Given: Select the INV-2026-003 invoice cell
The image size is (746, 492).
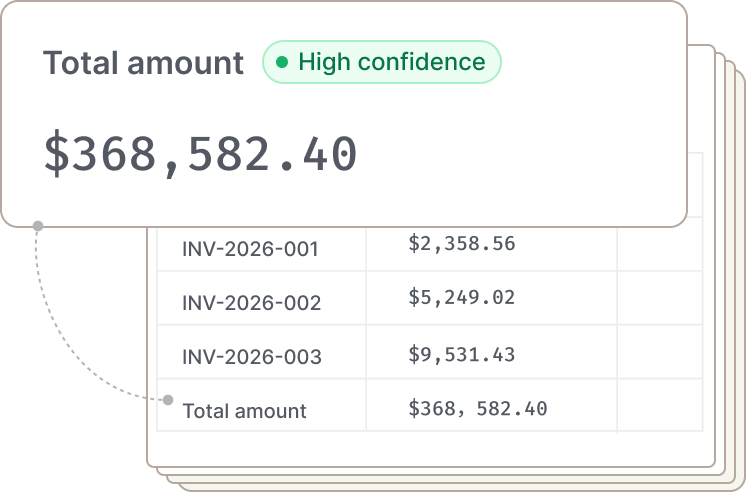Looking at the screenshot, I should point(250,357).
